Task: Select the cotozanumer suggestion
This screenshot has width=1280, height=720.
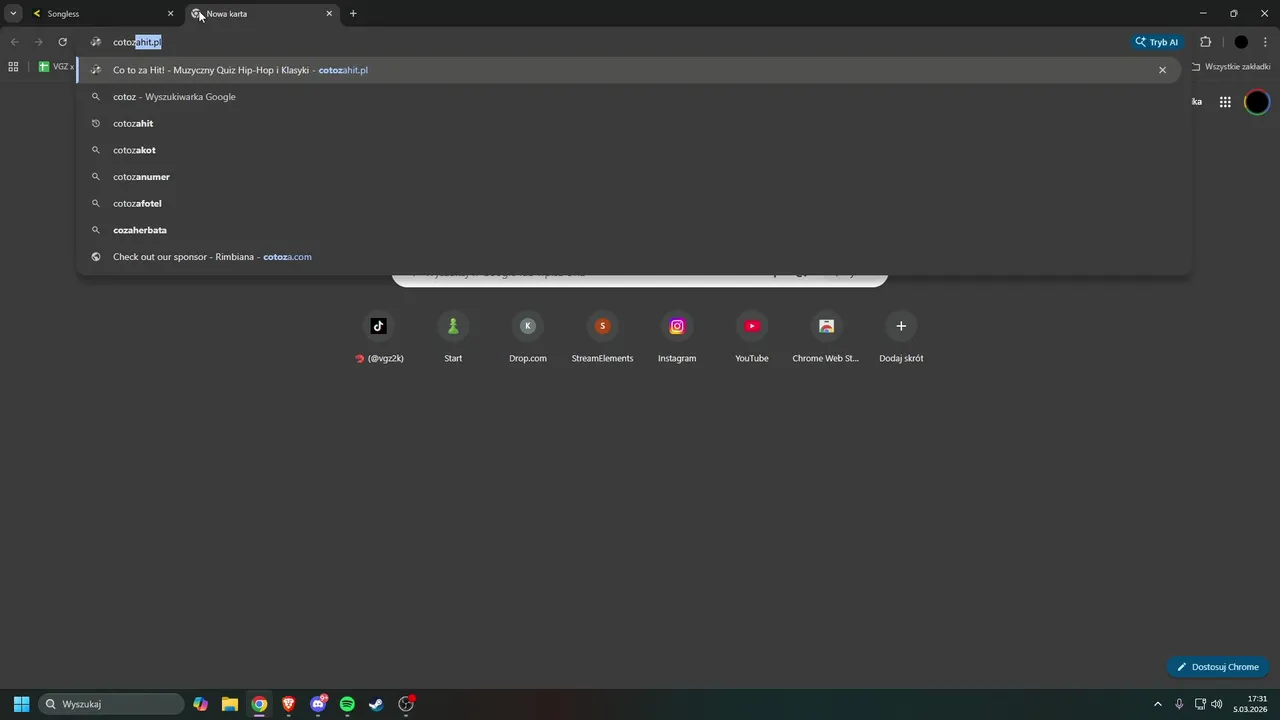Action: (x=633, y=177)
